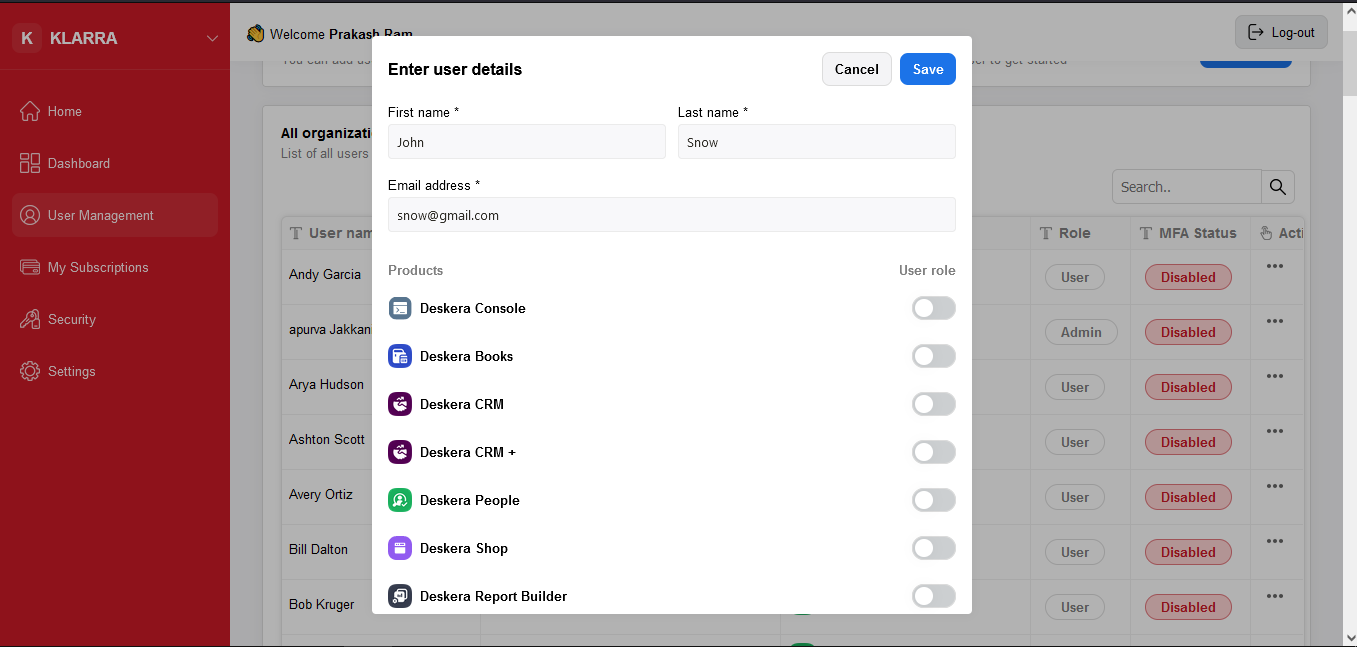Open Settings from the sidebar
The height and width of the screenshot is (647, 1357).
click(x=115, y=371)
